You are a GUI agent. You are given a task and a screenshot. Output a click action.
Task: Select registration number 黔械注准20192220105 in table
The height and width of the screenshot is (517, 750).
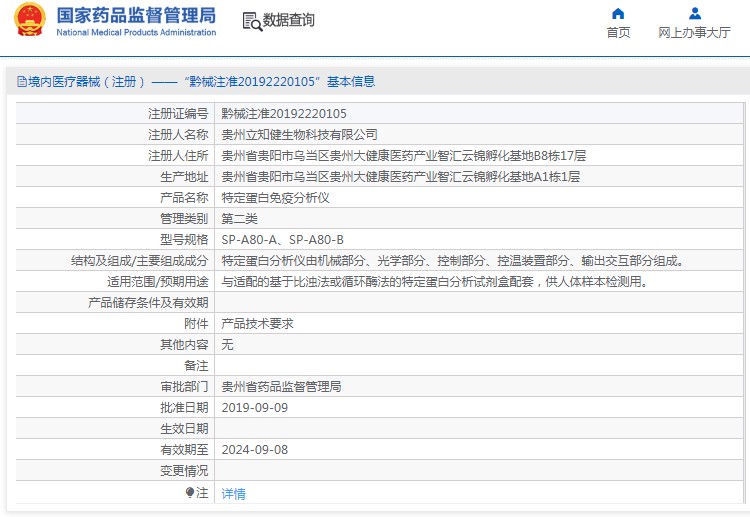(x=284, y=114)
